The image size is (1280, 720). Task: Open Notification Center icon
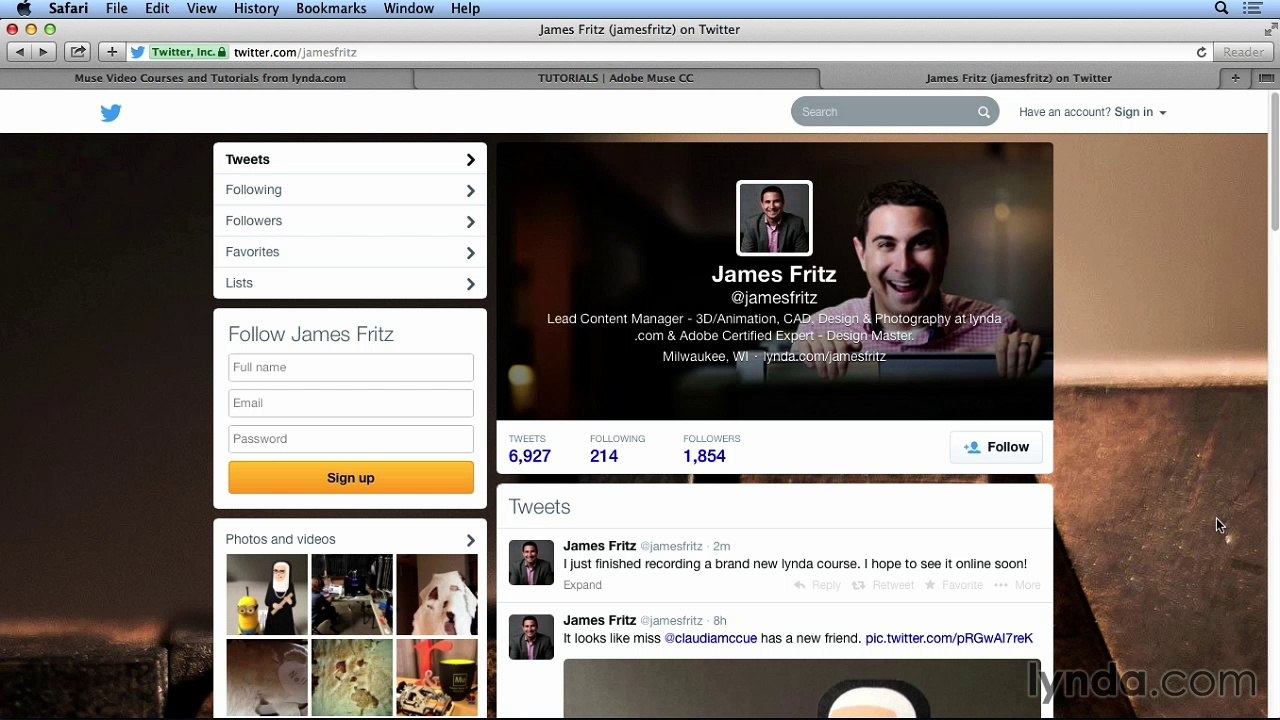click(1253, 9)
